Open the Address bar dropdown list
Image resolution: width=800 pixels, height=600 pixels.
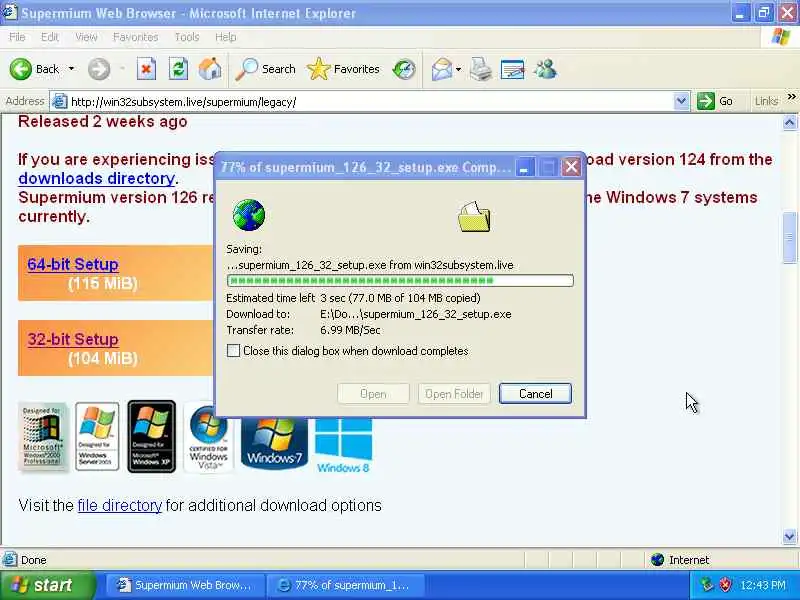tap(681, 101)
